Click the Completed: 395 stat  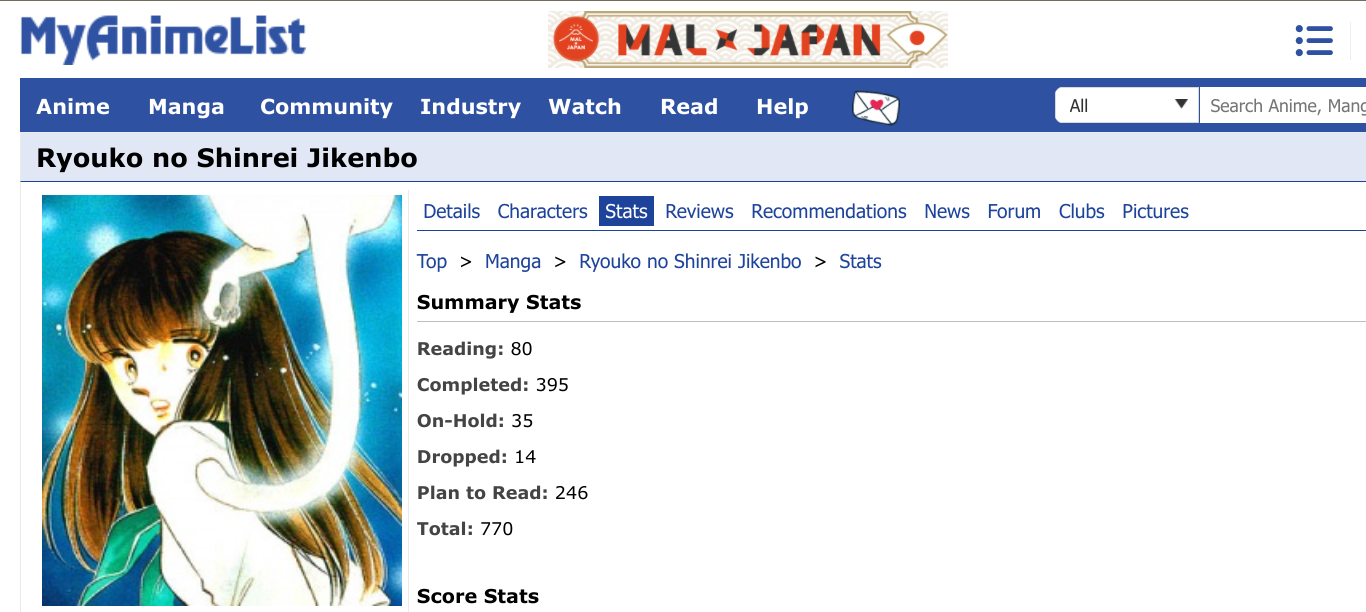point(493,385)
